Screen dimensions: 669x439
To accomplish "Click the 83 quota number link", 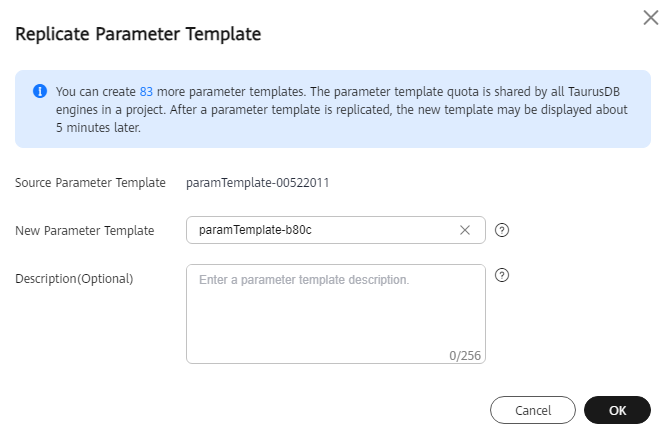I will coord(146,92).
